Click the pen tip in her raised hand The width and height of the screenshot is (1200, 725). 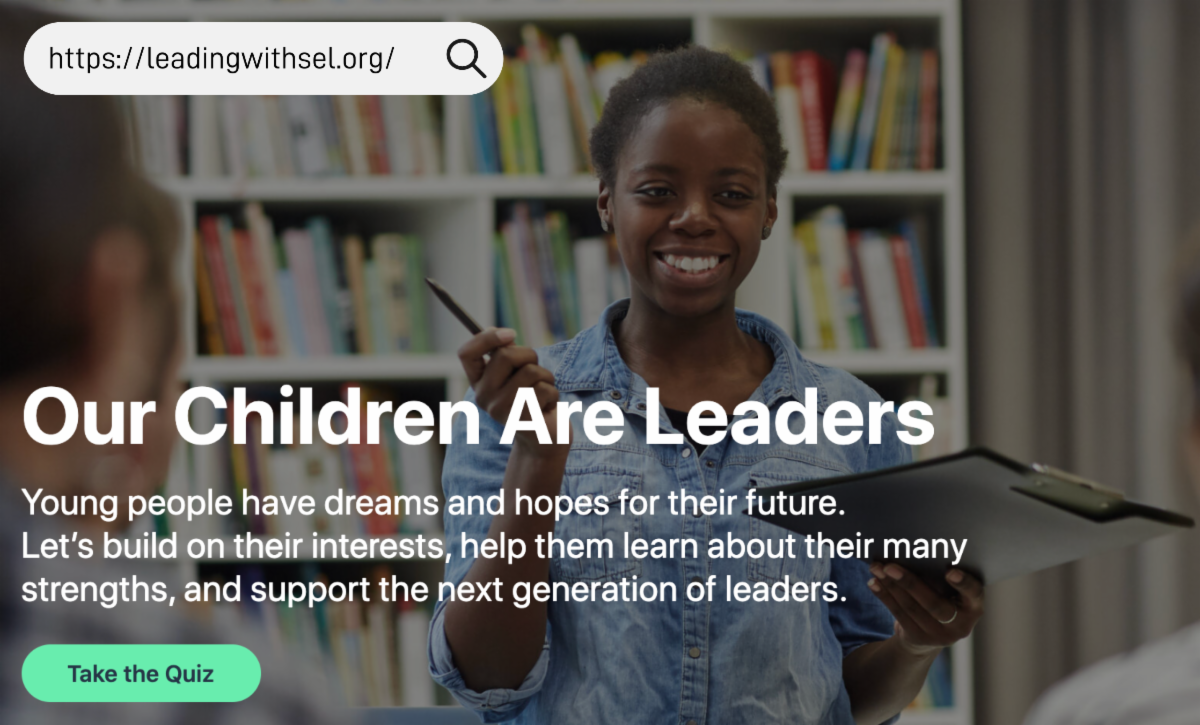(432, 286)
